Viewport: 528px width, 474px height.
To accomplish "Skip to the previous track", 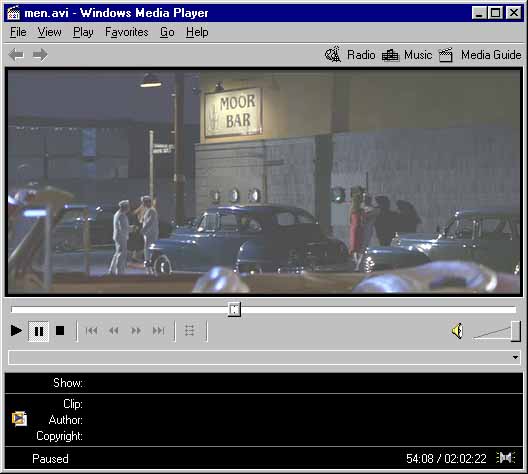I will pos(91,331).
